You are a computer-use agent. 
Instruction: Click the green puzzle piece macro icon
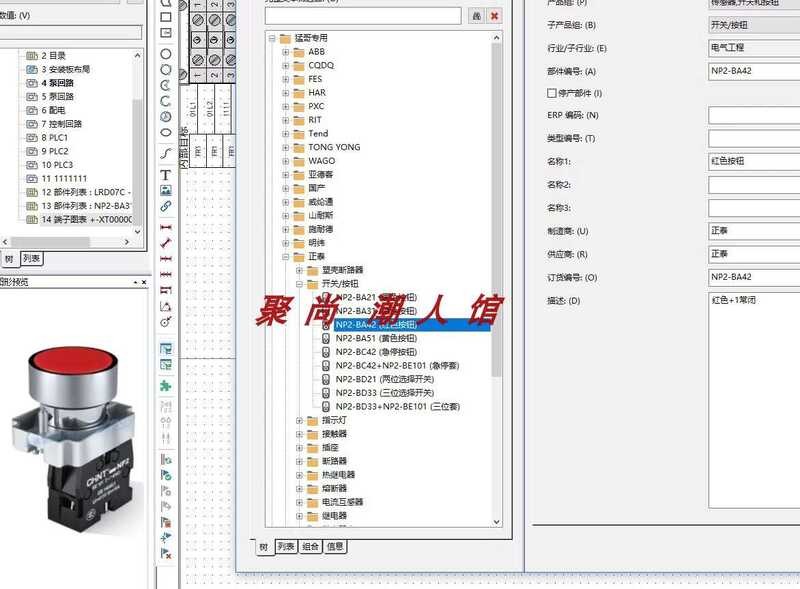pyautogui.click(x=166, y=385)
